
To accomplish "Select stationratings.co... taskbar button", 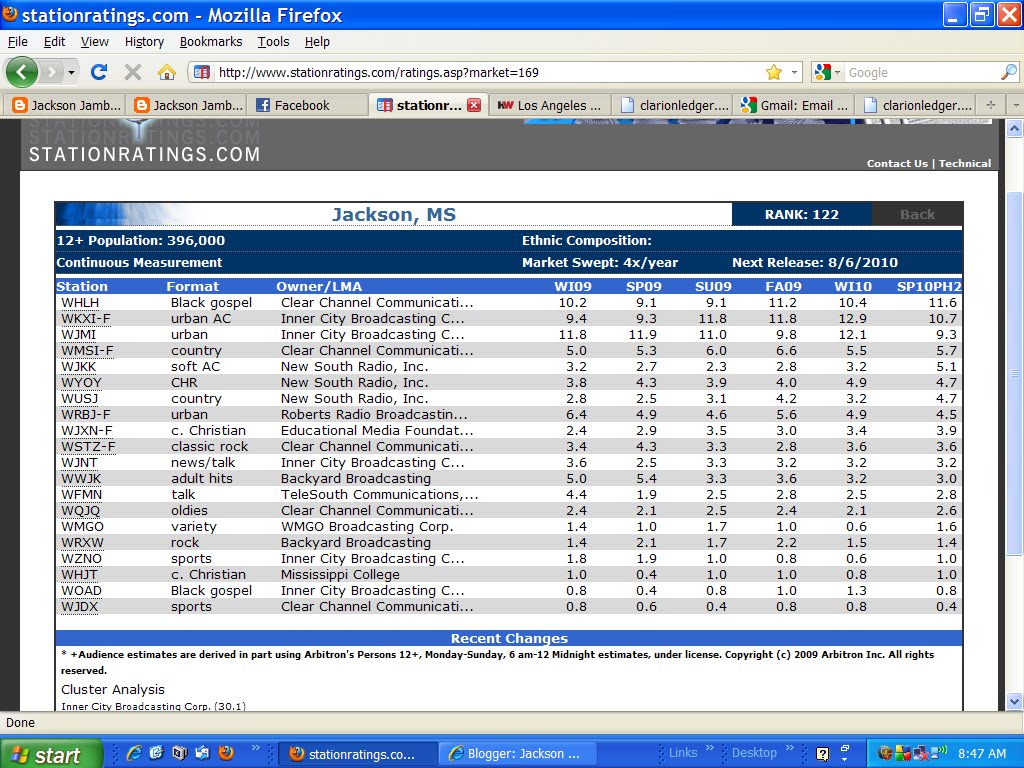I will pyautogui.click(x=356, y=754).
